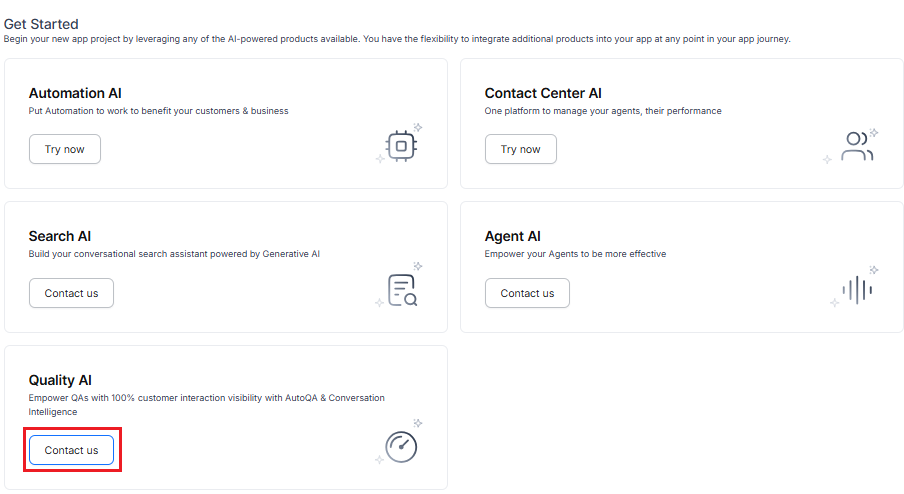Select the Quality AI card title
This screenshot has width=904, height=494.
[60, 380]
